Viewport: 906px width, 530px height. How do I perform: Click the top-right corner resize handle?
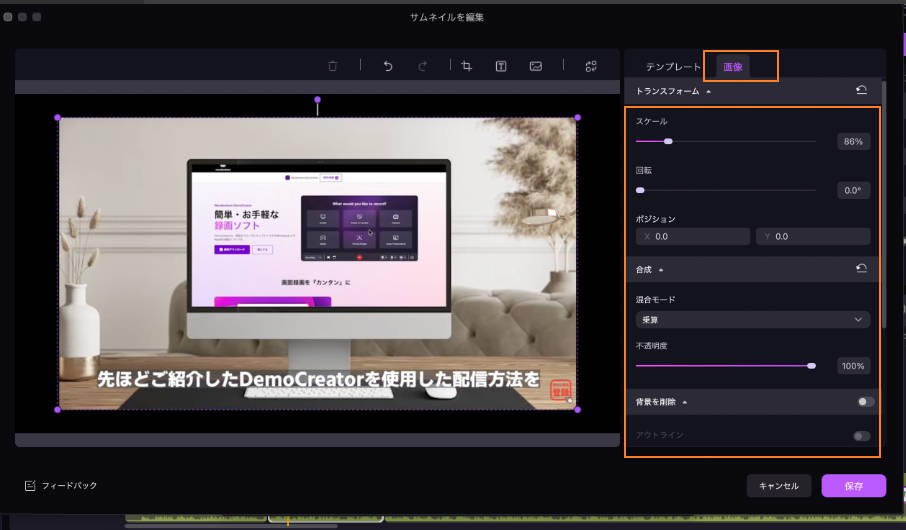(577, 117)
